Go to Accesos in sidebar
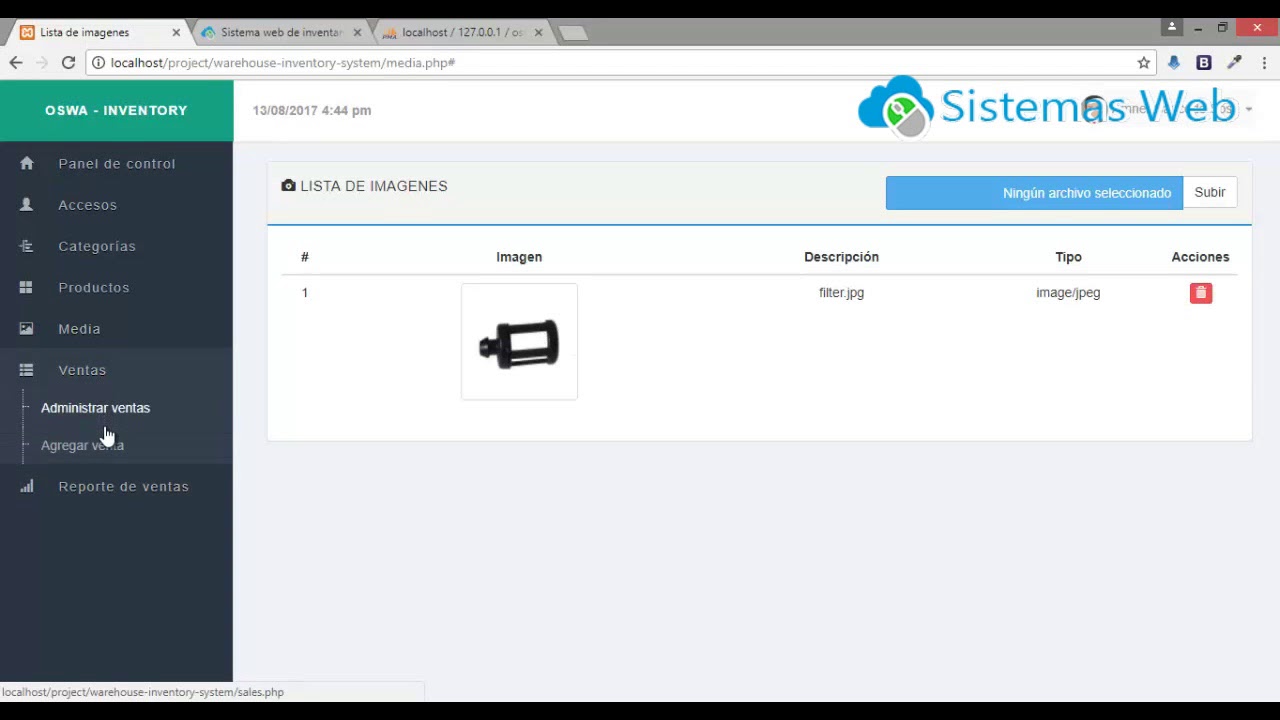This screenshot has height=720, width=1280. pyautogui.click(x=116, y=204)
